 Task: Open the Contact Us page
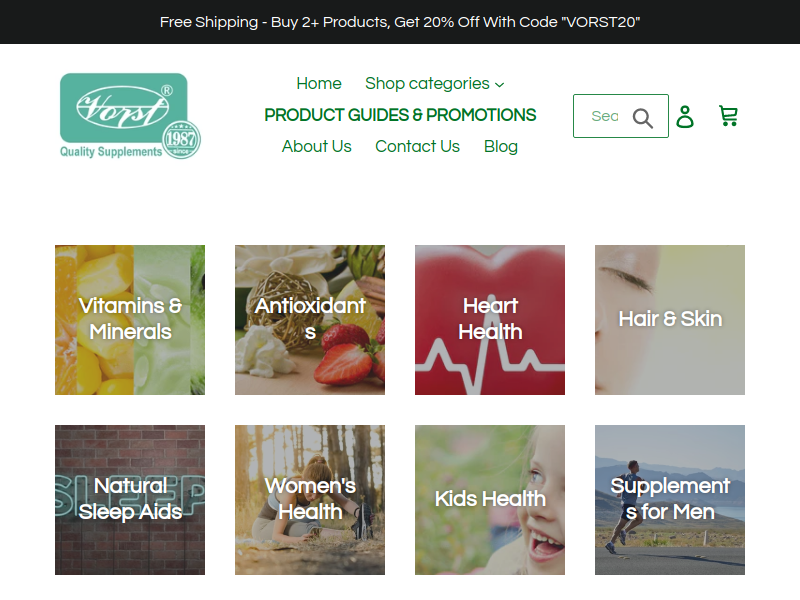417,146
